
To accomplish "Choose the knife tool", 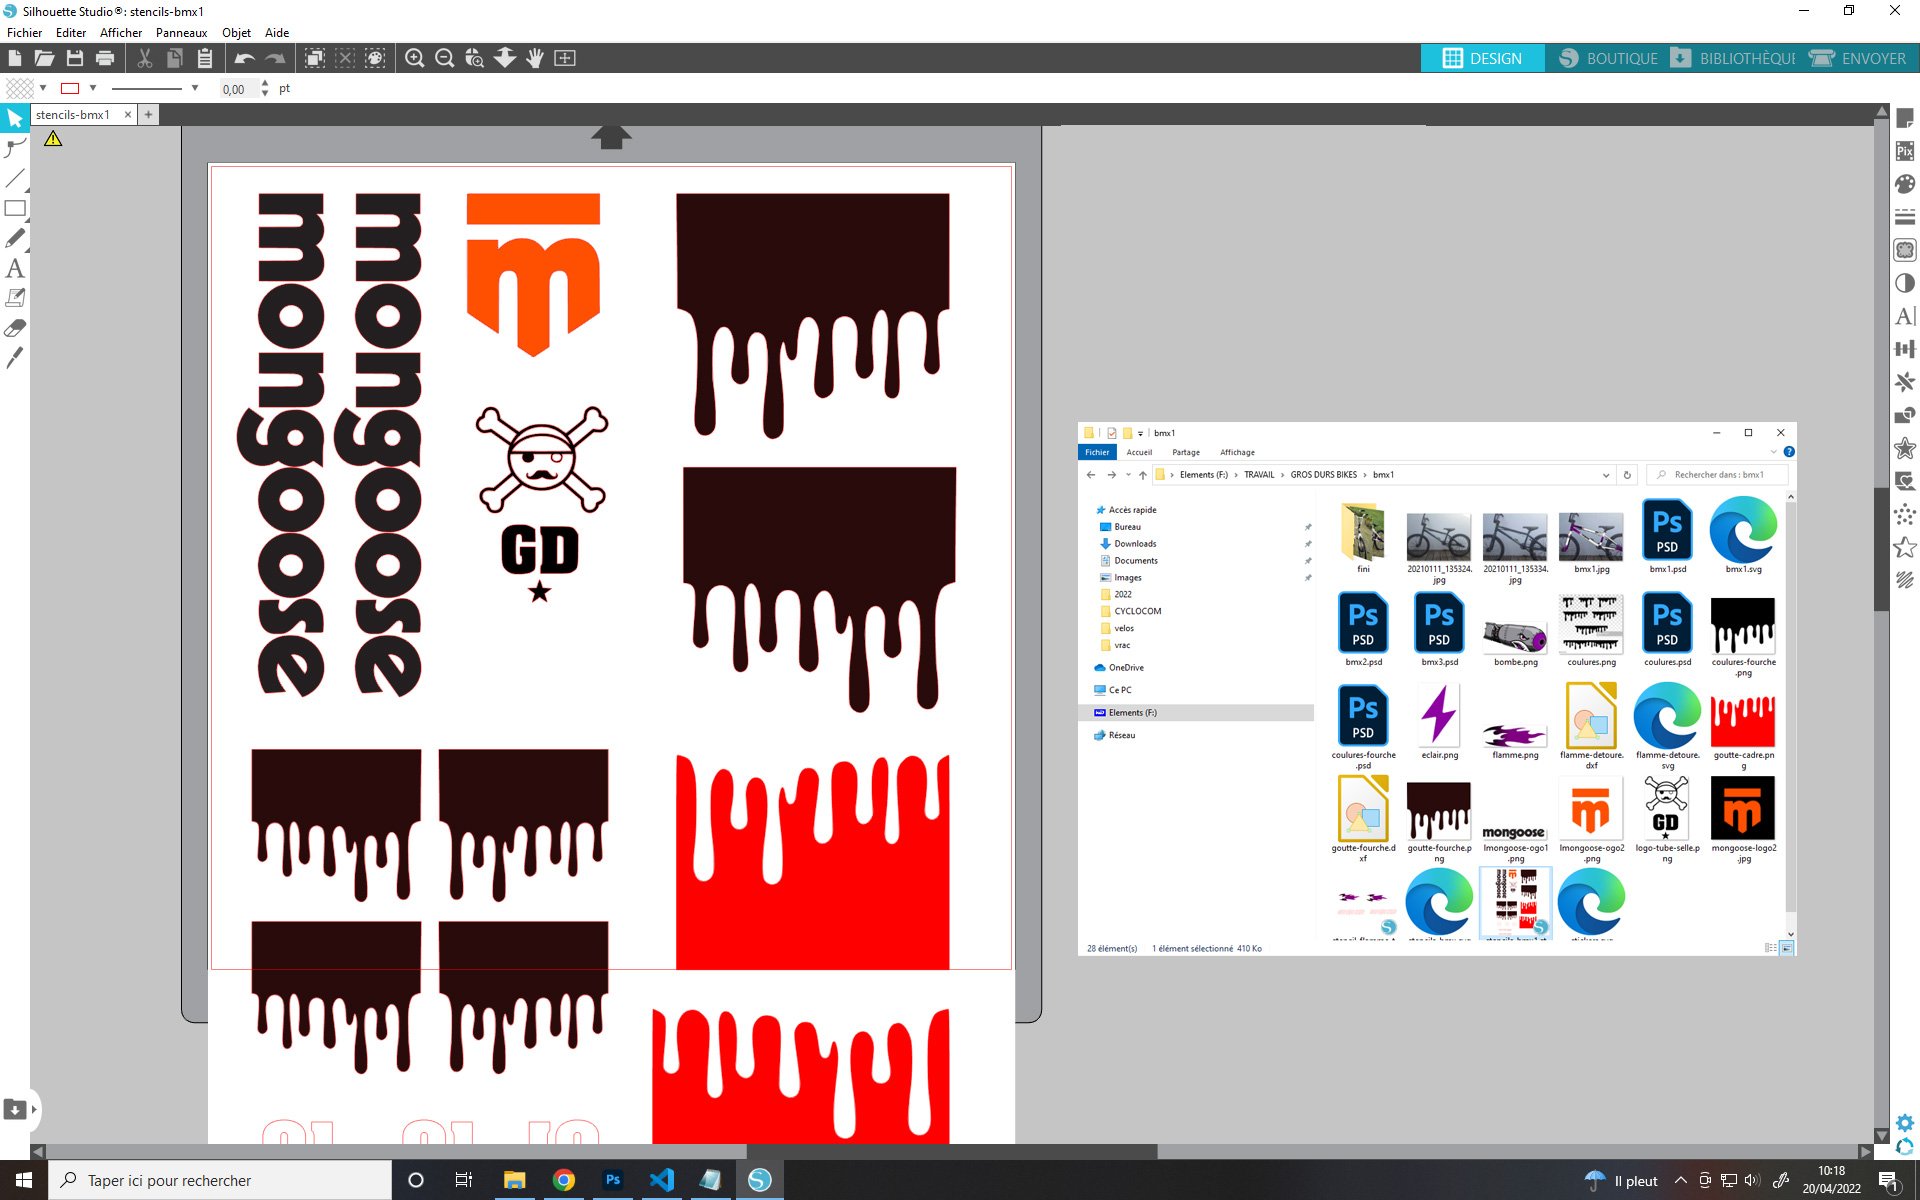I will (15, 358).
